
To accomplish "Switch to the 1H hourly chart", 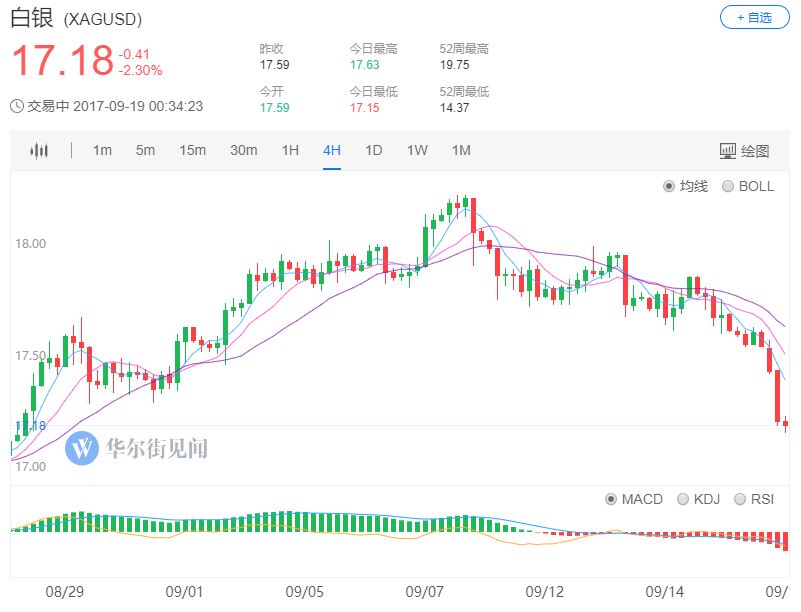I will (x=288, y=150).
